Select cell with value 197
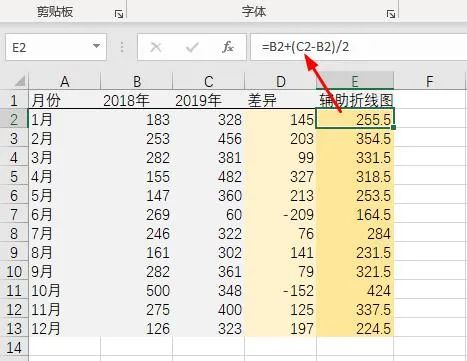The image size is (467, 361). coord(281,329)
